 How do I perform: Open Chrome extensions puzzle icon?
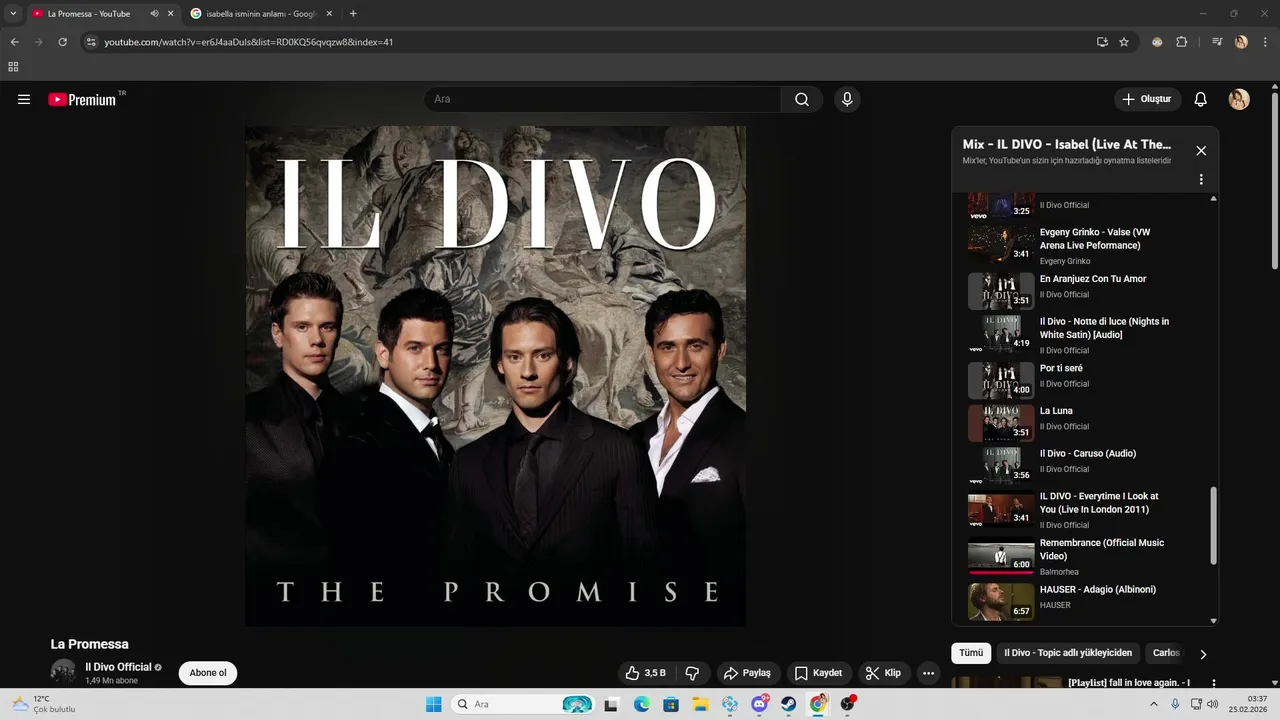1181,42
